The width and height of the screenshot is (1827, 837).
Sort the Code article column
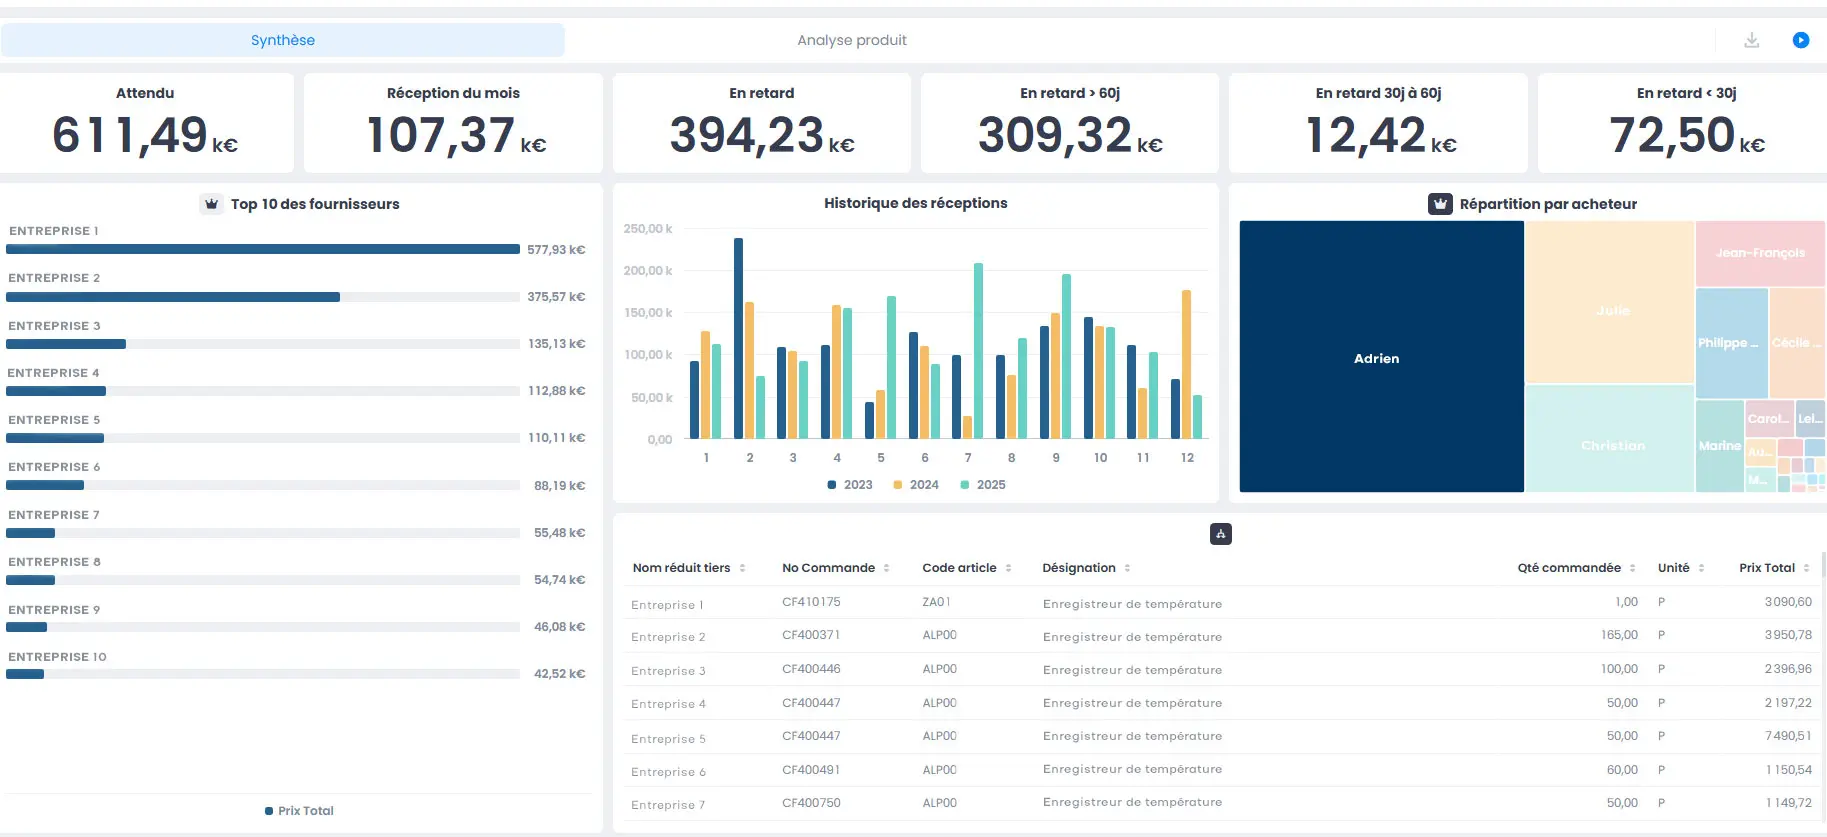tap(1008, 568)
